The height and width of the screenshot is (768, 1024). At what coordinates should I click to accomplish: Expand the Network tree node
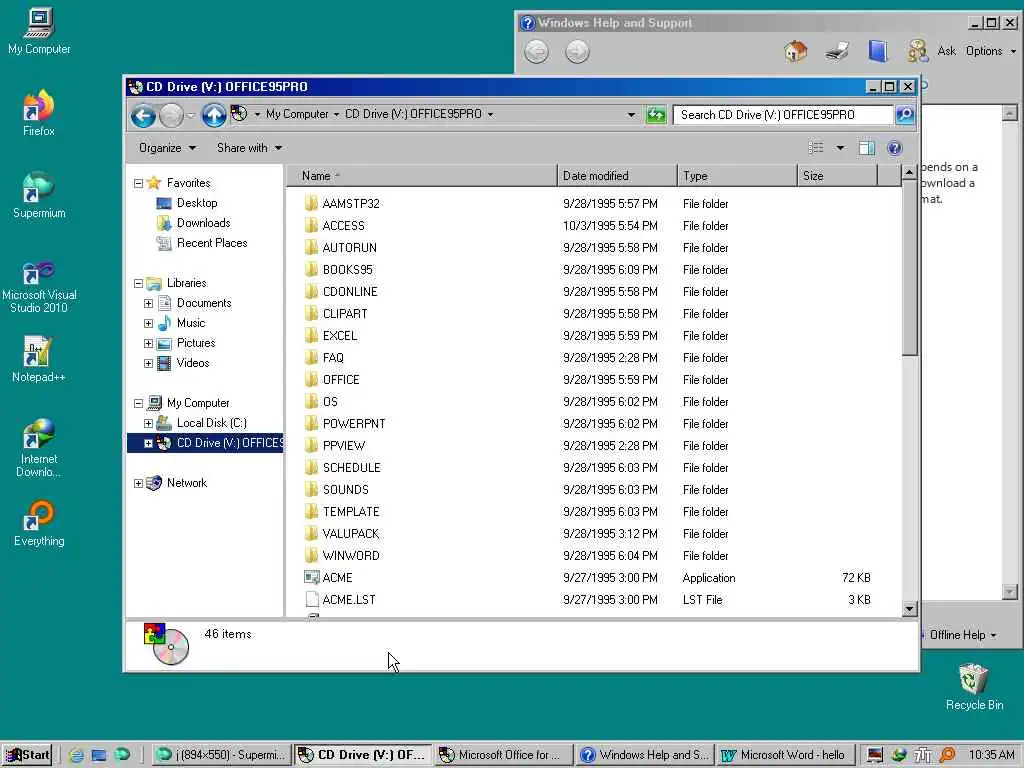tap(138, 483)
